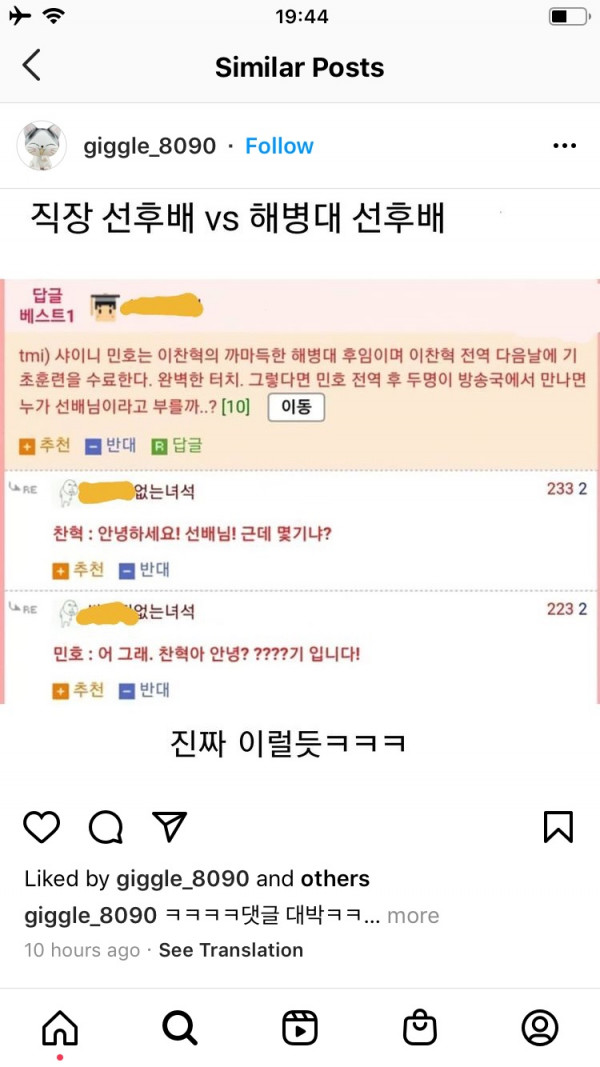Tap the giggle_8090 username in header
This screenshot has width=600, height=1067.
(150, 146)
